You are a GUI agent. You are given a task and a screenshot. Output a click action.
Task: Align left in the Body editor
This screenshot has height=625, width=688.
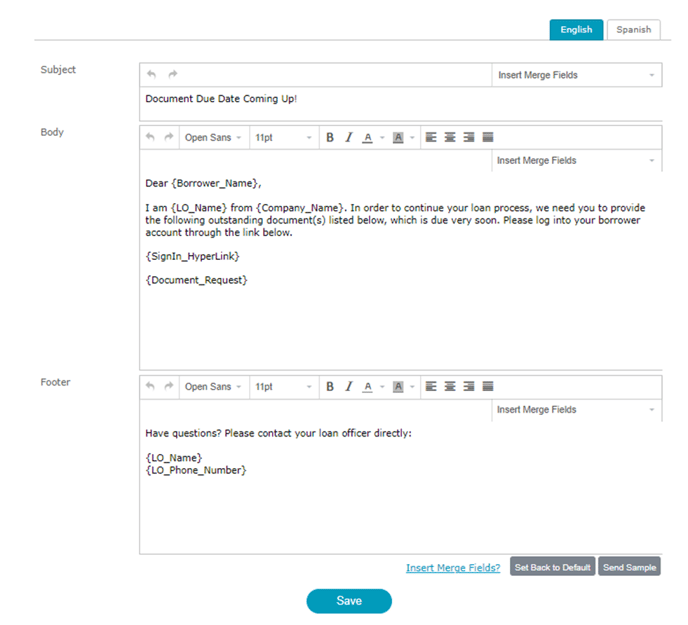click(431, 137)
